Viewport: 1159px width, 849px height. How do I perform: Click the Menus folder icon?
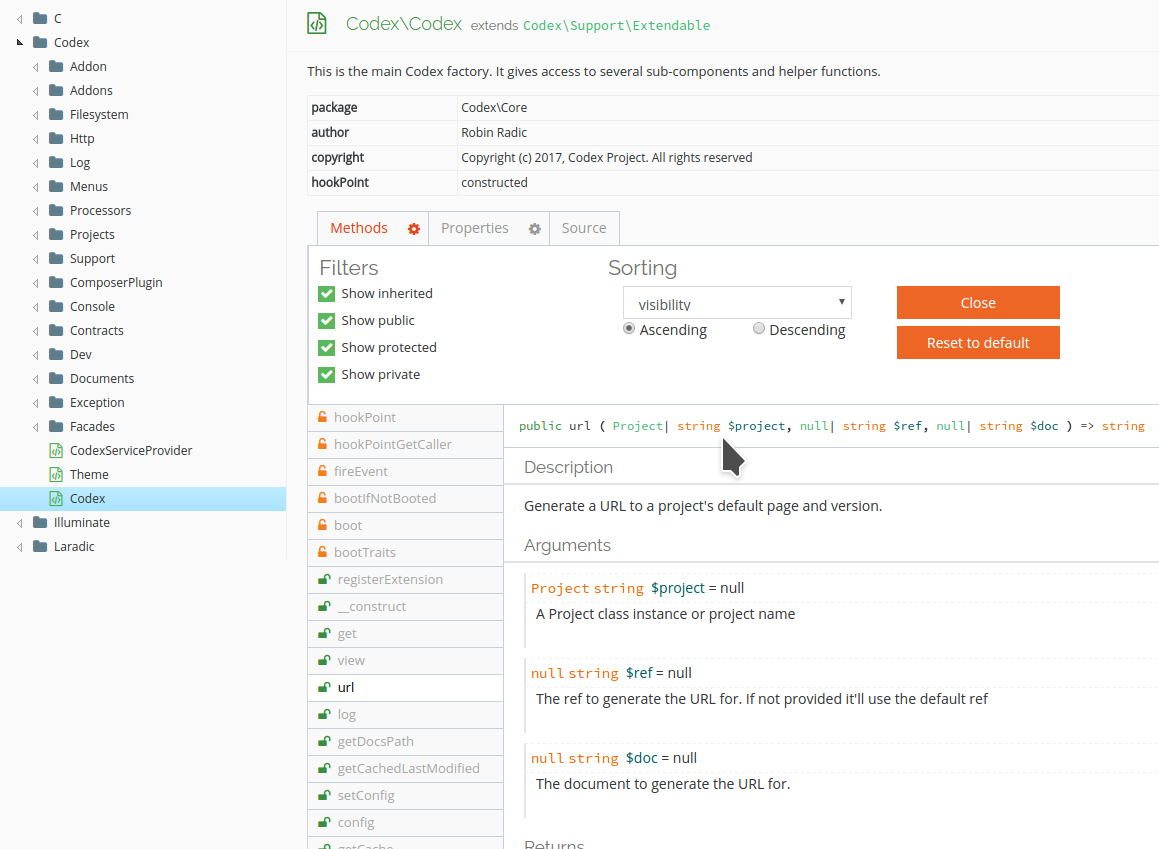(56, 186)
